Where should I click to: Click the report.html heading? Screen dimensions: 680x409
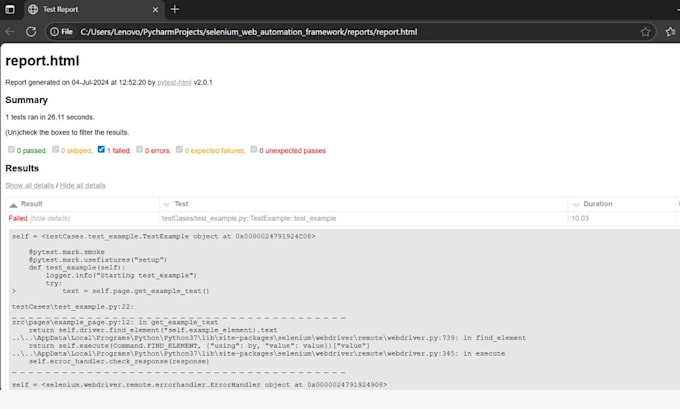[42, 61]
